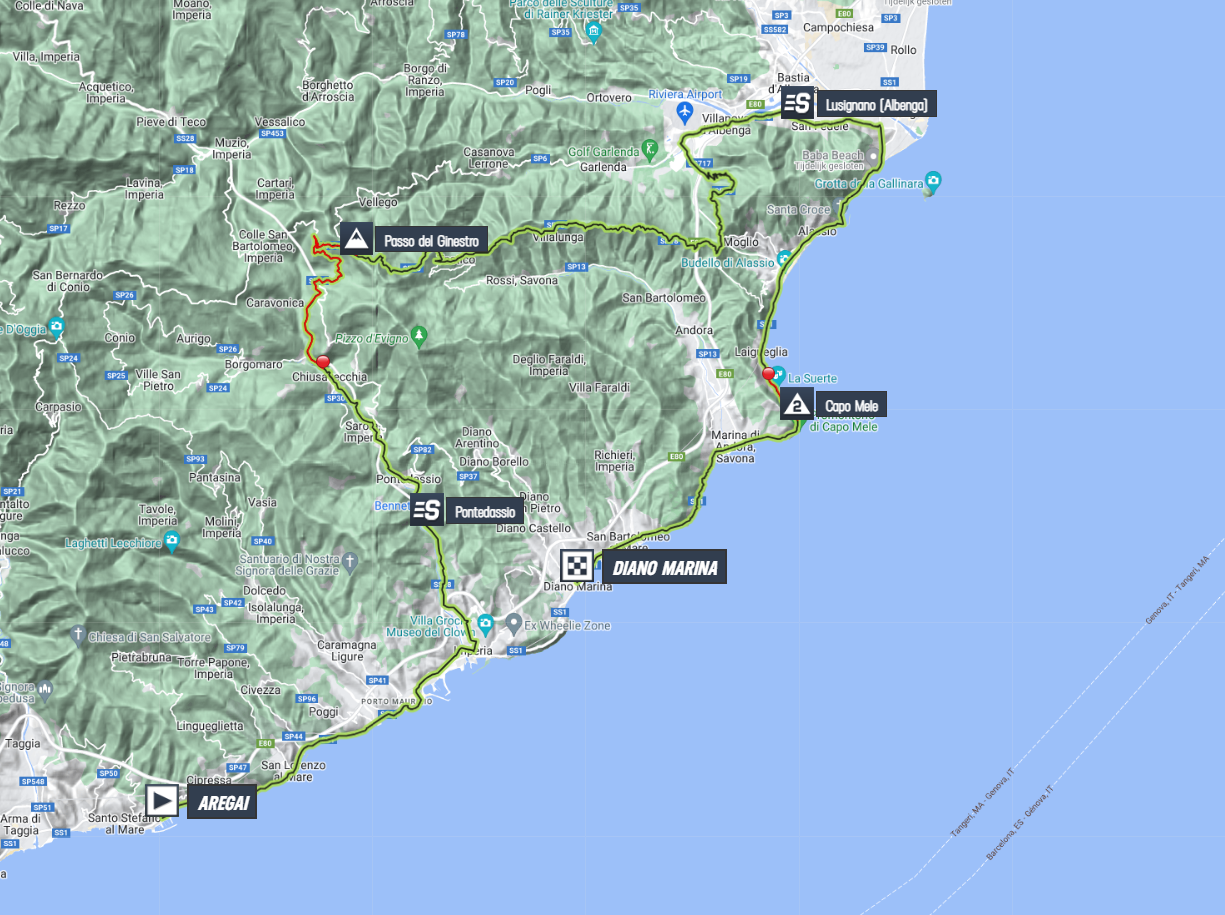Image resolution: width=1225 pixels, height=915 pixels.
Task: Select the Pontedassio sprint icon
Action: pyautogui.click(x=426, y=509)
